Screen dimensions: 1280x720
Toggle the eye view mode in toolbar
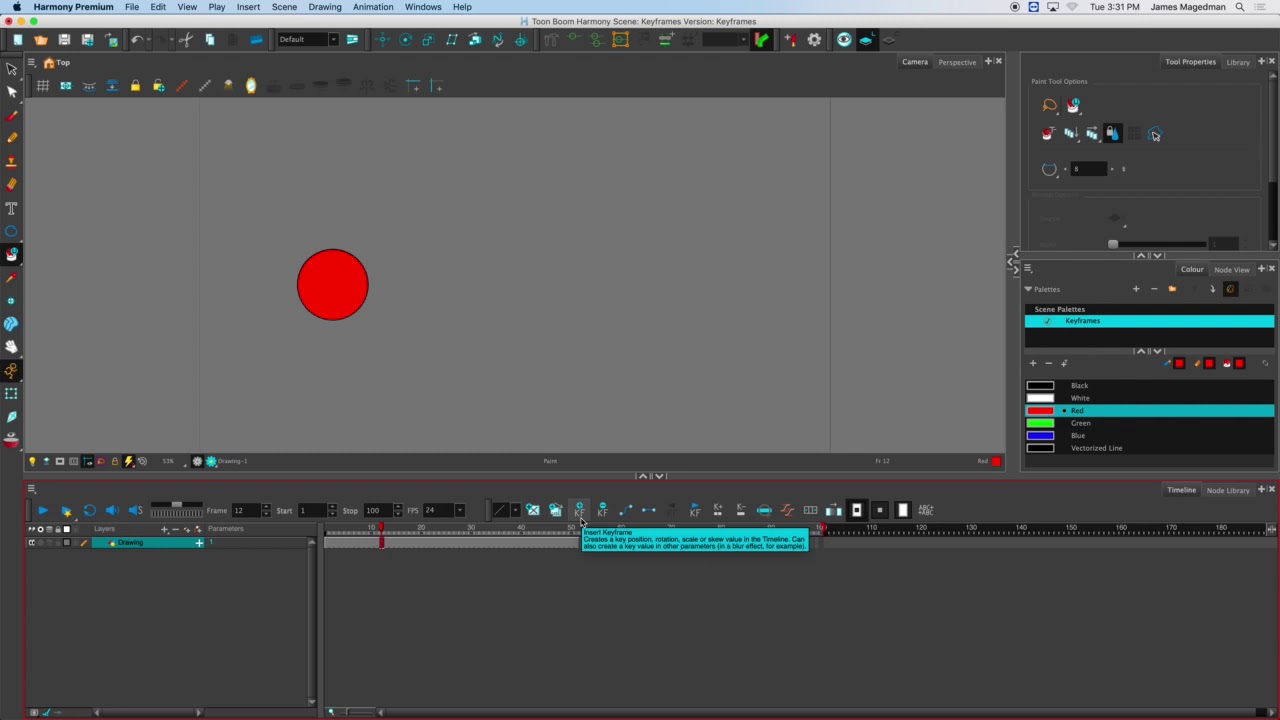coord(844,40)
